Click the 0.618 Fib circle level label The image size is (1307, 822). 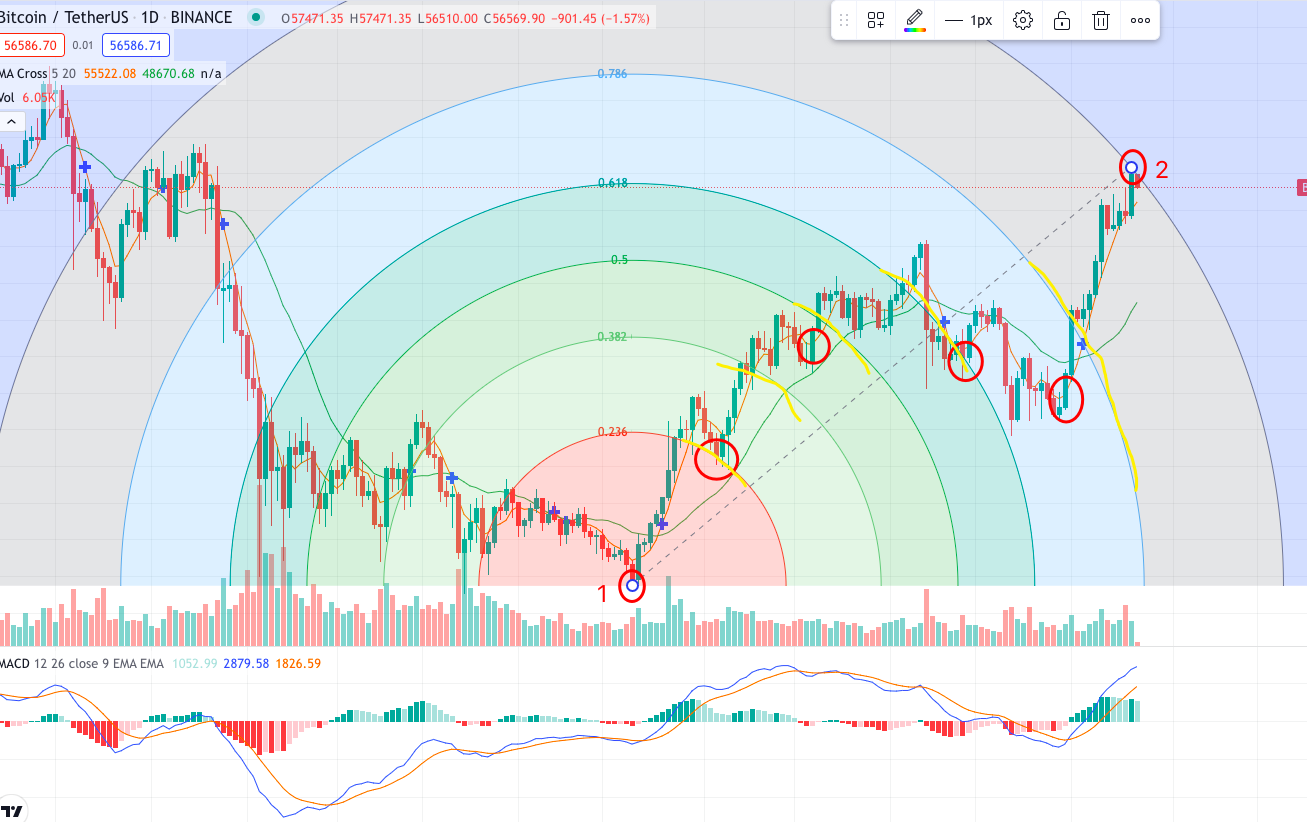click(x=612, y=183)
